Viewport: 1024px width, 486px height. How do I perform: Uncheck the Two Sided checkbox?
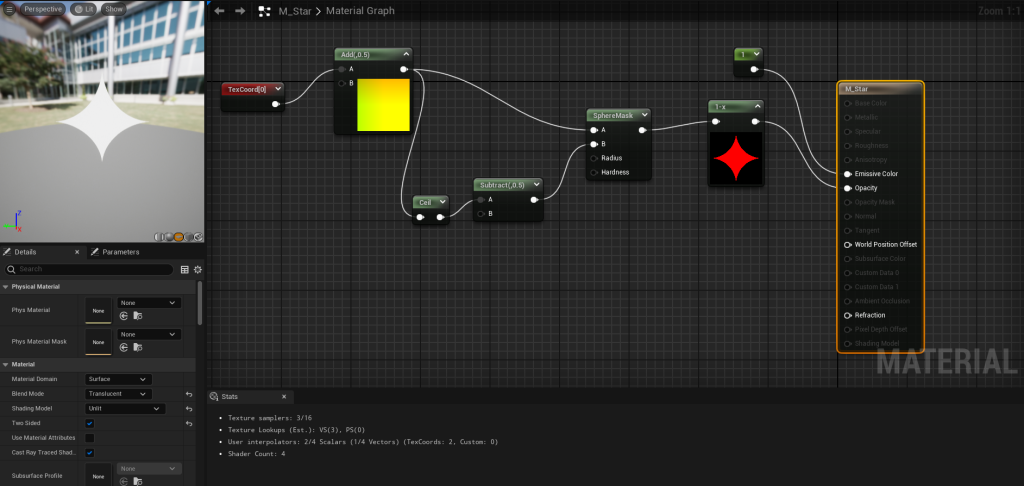[90, 423]
